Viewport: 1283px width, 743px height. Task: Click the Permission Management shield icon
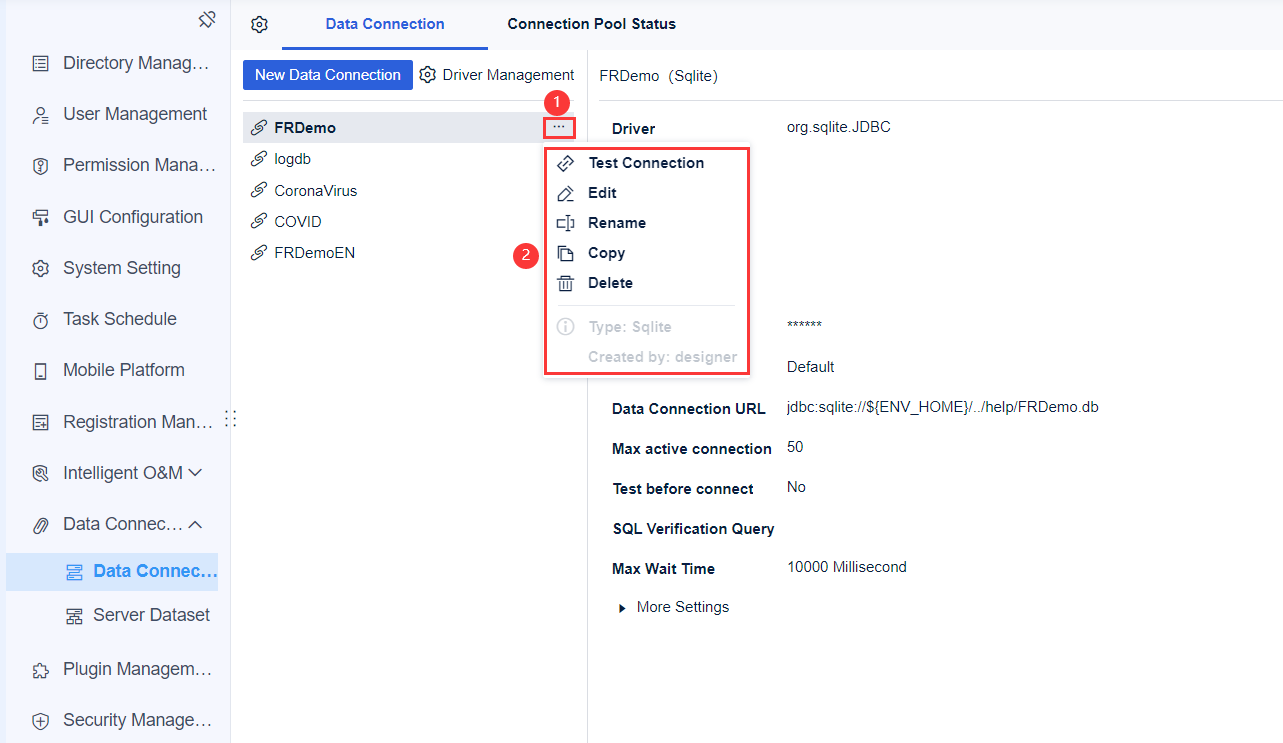point(41,164)
